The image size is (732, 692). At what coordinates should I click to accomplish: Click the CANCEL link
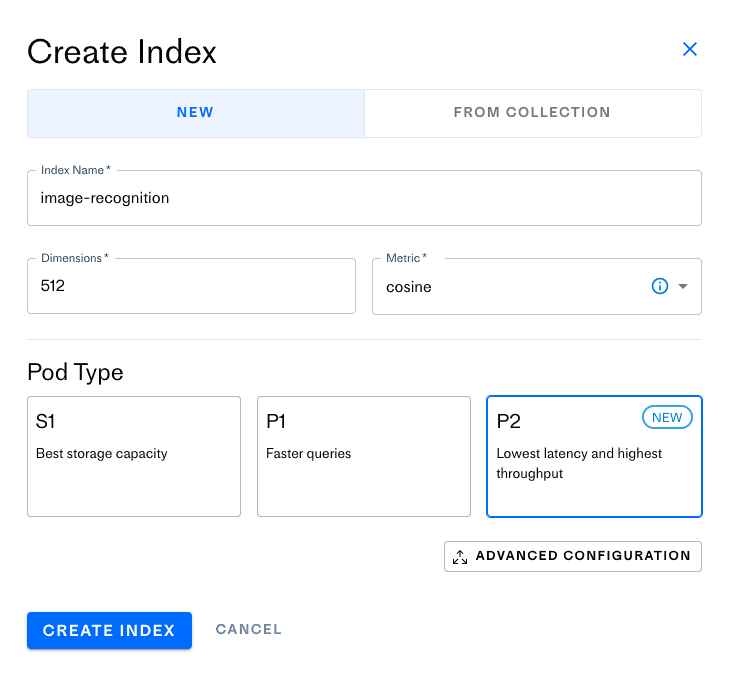point(249,629)
